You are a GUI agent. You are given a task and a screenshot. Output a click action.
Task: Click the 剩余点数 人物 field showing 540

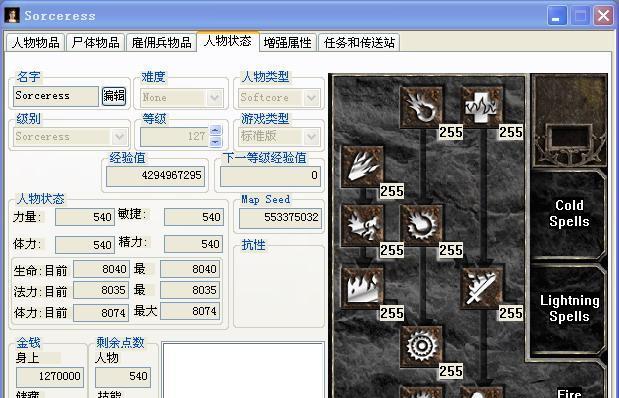[x=123, y=377]
